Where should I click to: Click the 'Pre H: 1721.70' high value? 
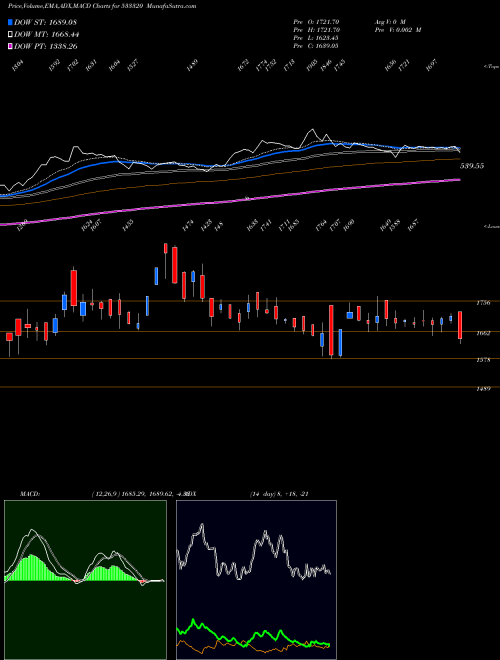click(316, 29)
